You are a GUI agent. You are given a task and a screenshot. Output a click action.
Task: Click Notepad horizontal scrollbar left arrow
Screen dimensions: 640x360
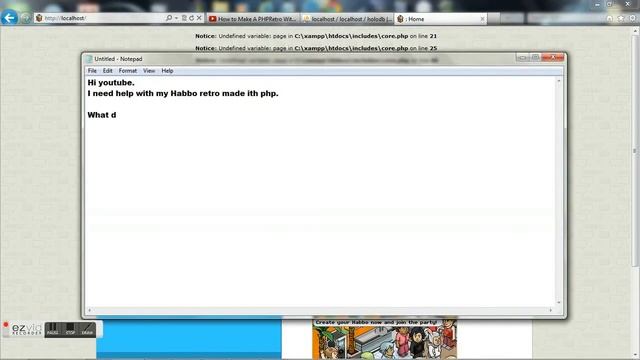click(x=89, y=310)
